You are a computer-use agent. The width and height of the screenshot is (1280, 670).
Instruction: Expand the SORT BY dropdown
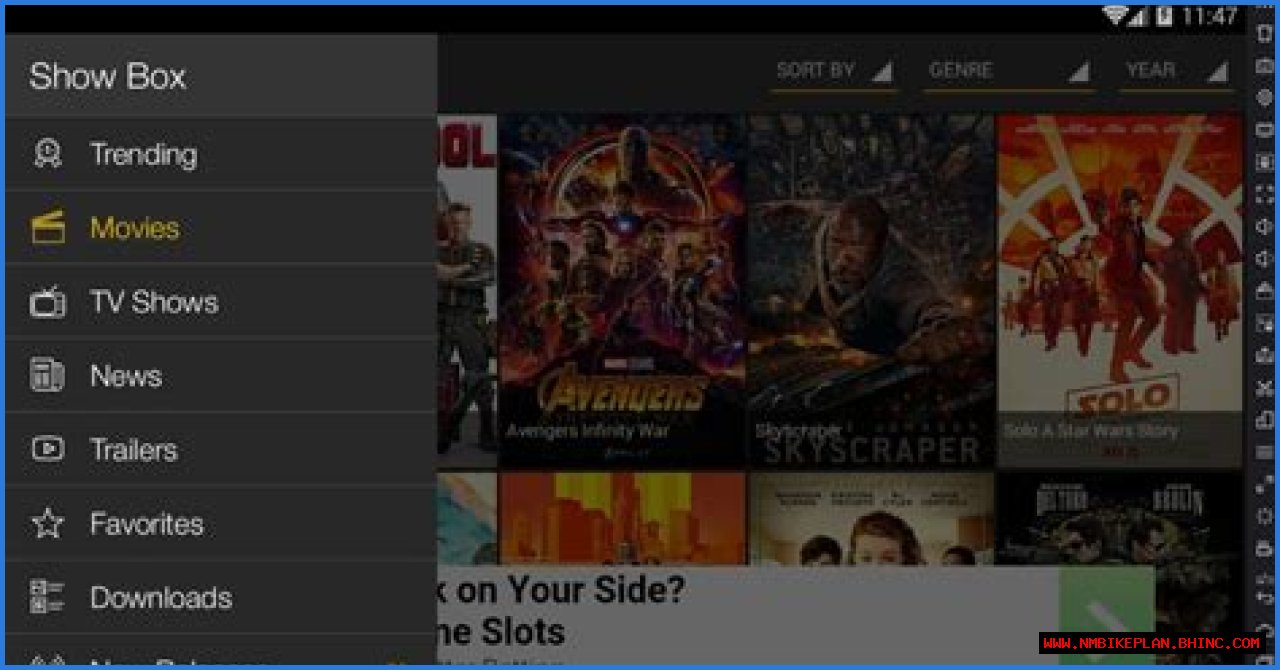[x=834, y=71]
